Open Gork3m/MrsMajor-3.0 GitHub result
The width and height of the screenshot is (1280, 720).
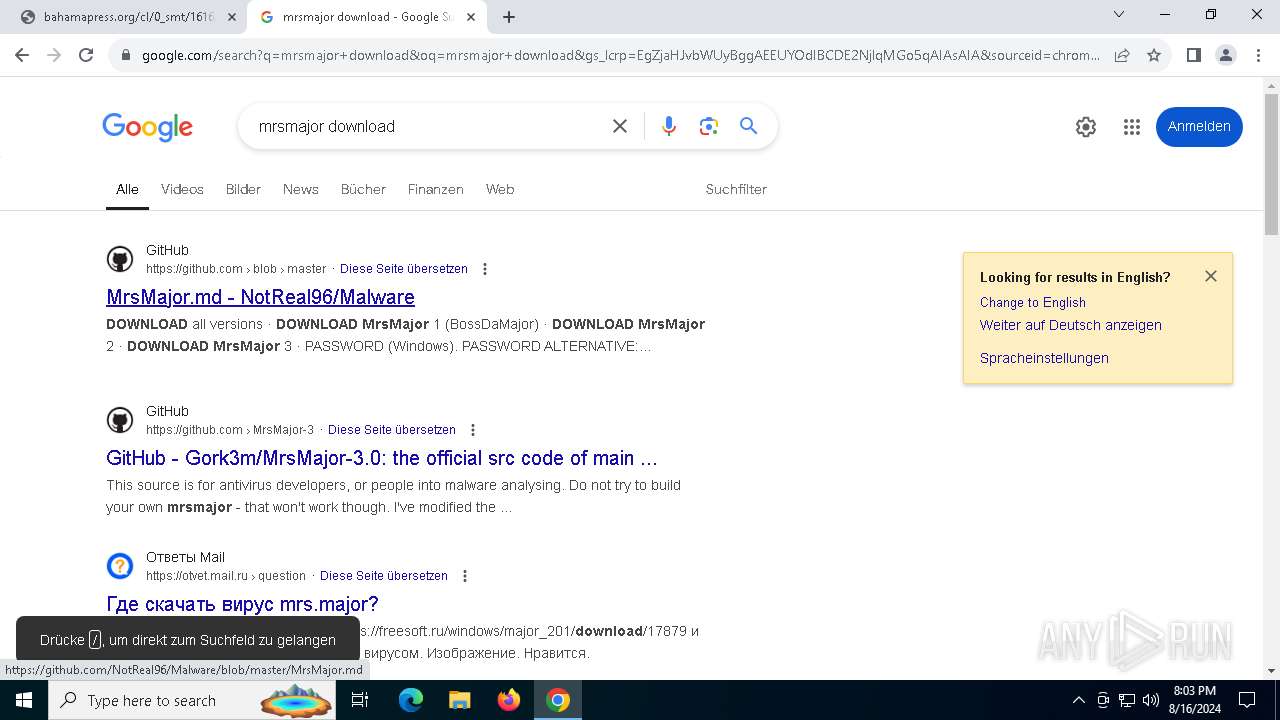coord(382,458)
